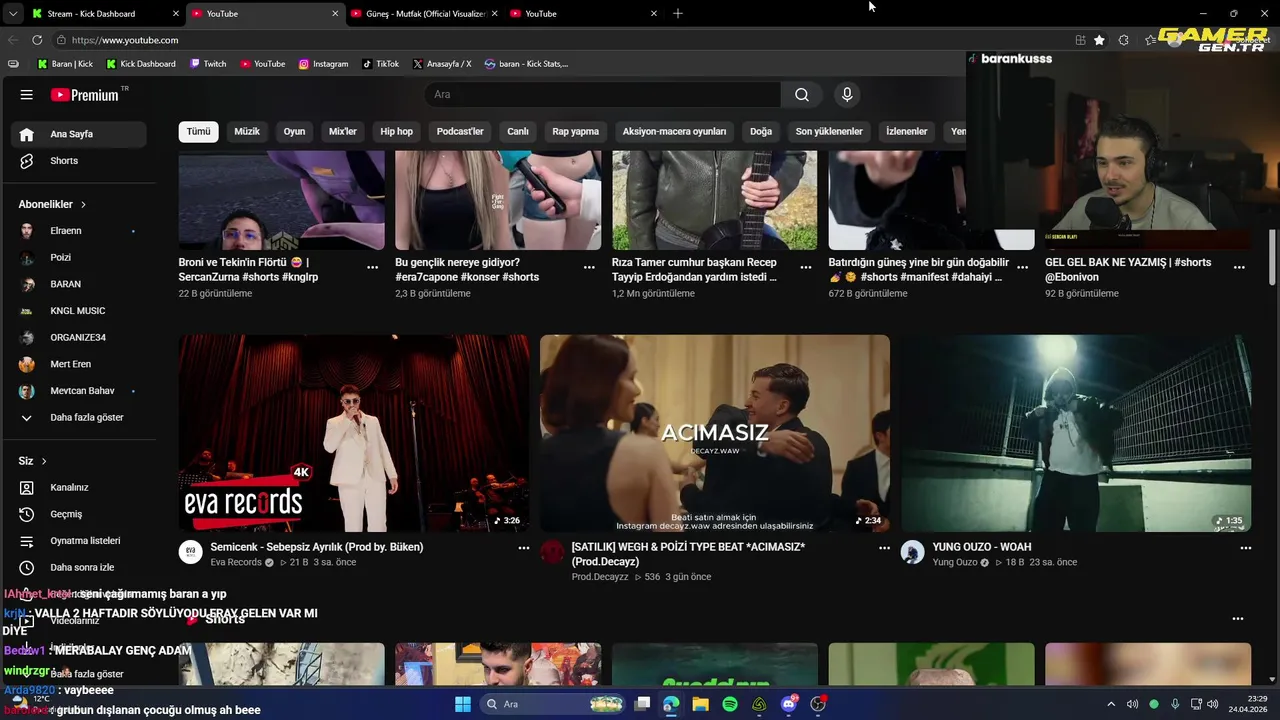
Task: Click the Eva Records channel avatar
Action: [x=190, y=553]
